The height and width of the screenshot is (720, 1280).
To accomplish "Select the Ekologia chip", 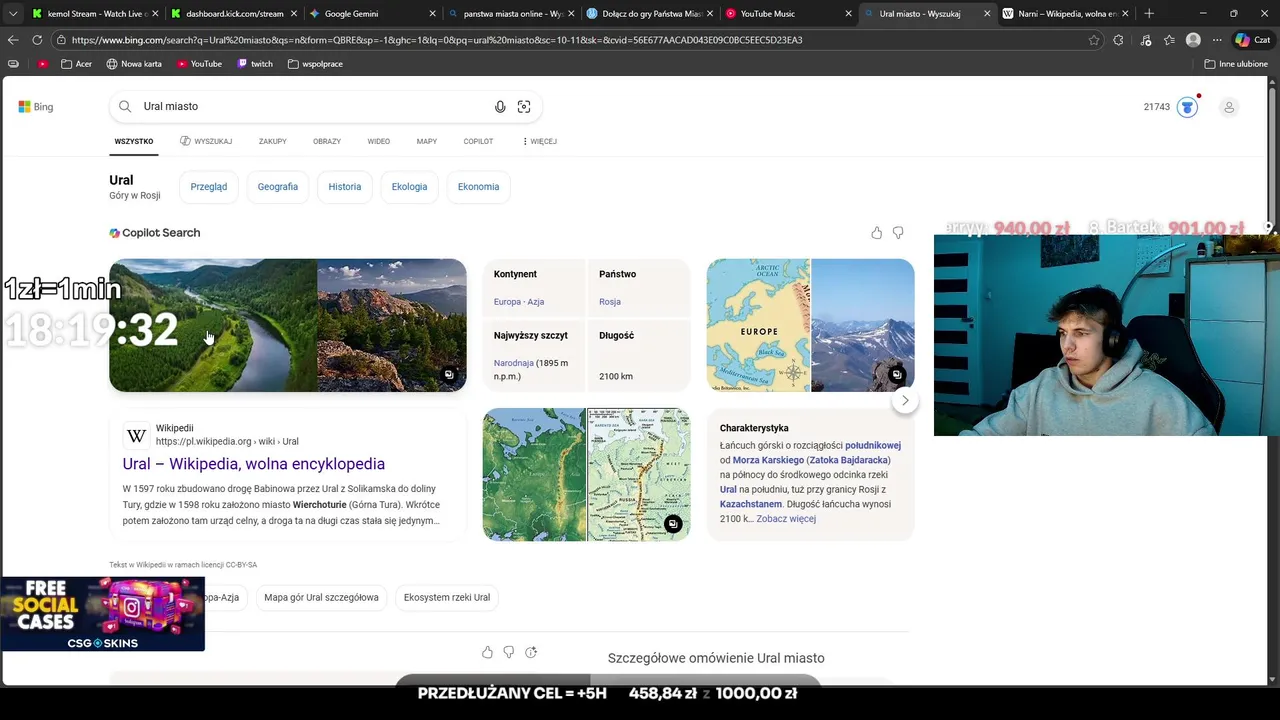I will 409,187.
